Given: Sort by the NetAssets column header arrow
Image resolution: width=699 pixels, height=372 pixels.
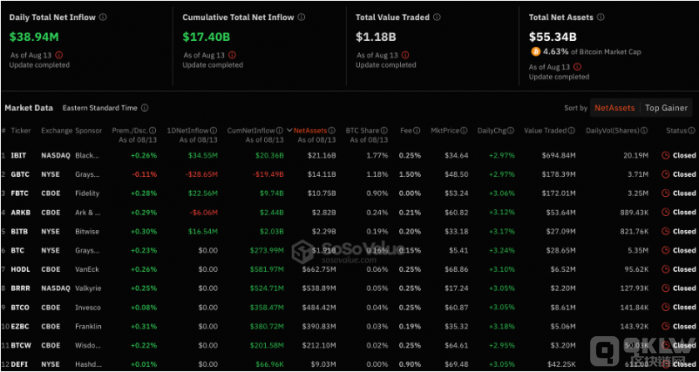Looking at the screenshot, I should click(x=289, y=131).
